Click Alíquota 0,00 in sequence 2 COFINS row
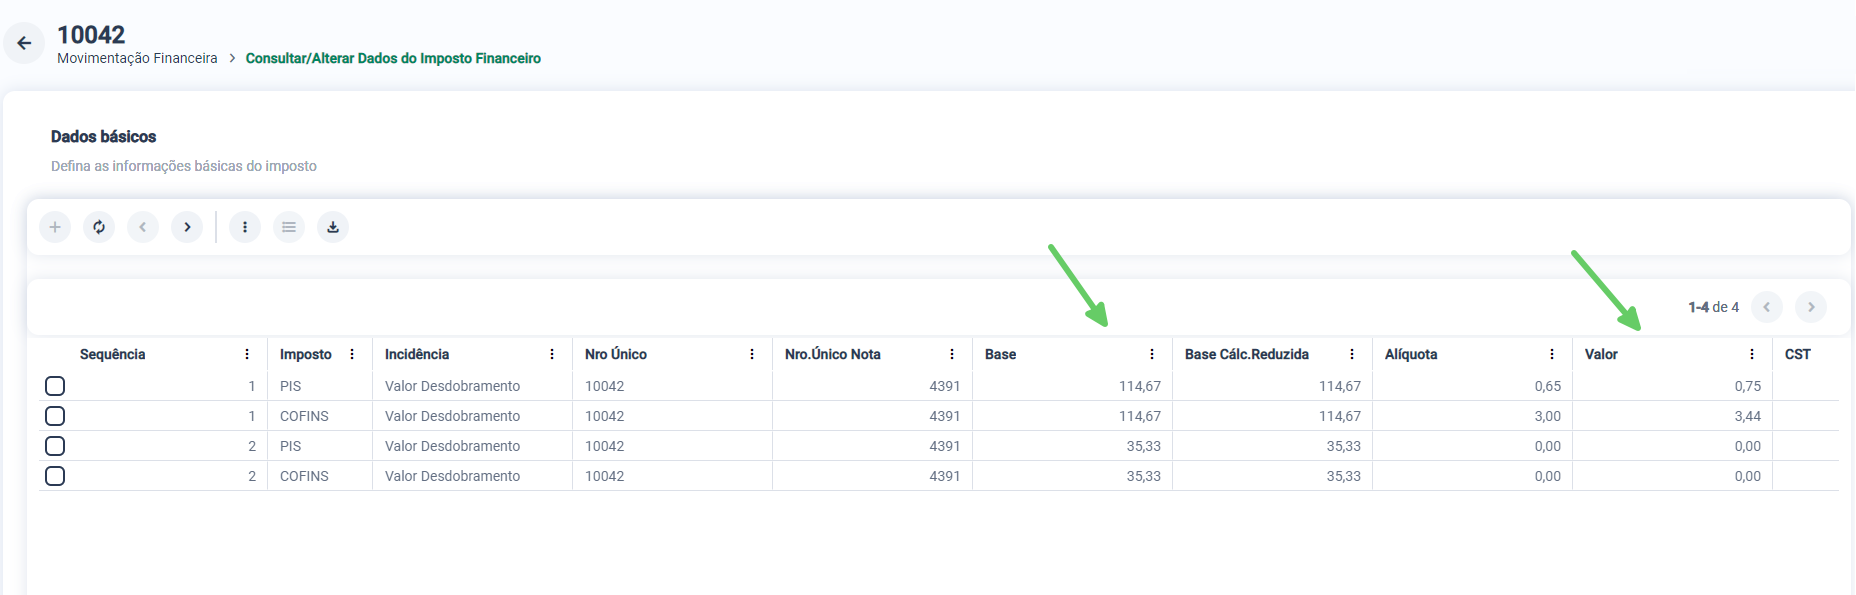1856x595 pixels. tap(1548, 476)
